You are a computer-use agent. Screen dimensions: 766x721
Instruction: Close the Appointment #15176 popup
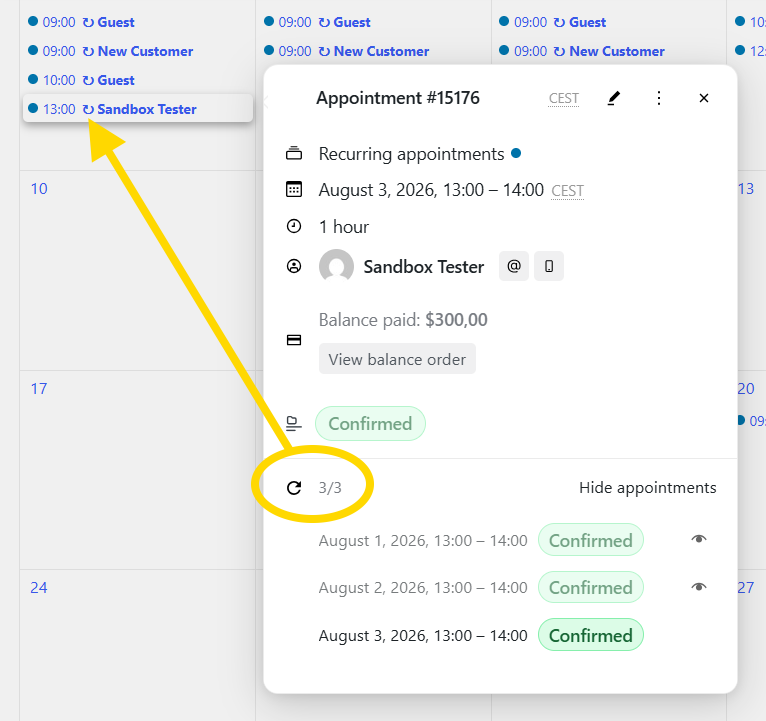click(703, 98)
